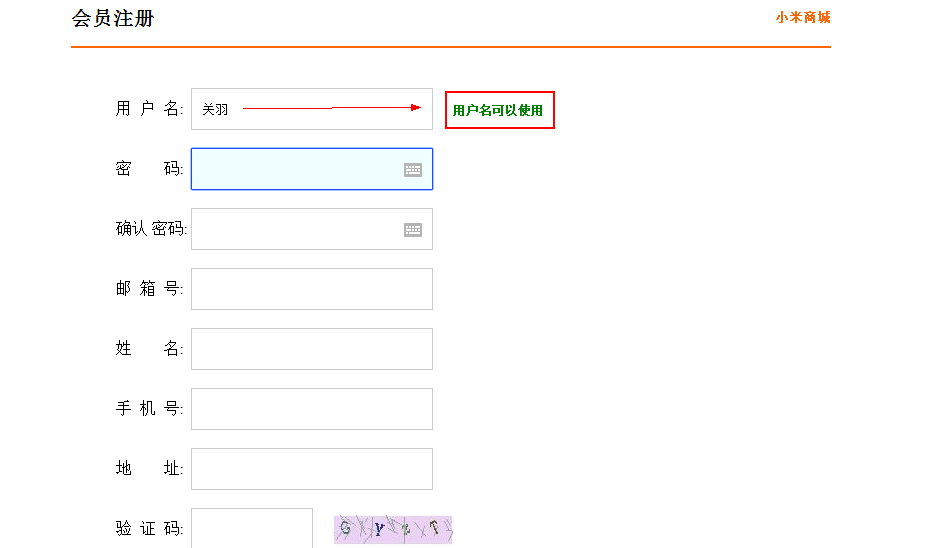
Task: Click the 用户名 field containing 关羽
Action: 311,109
